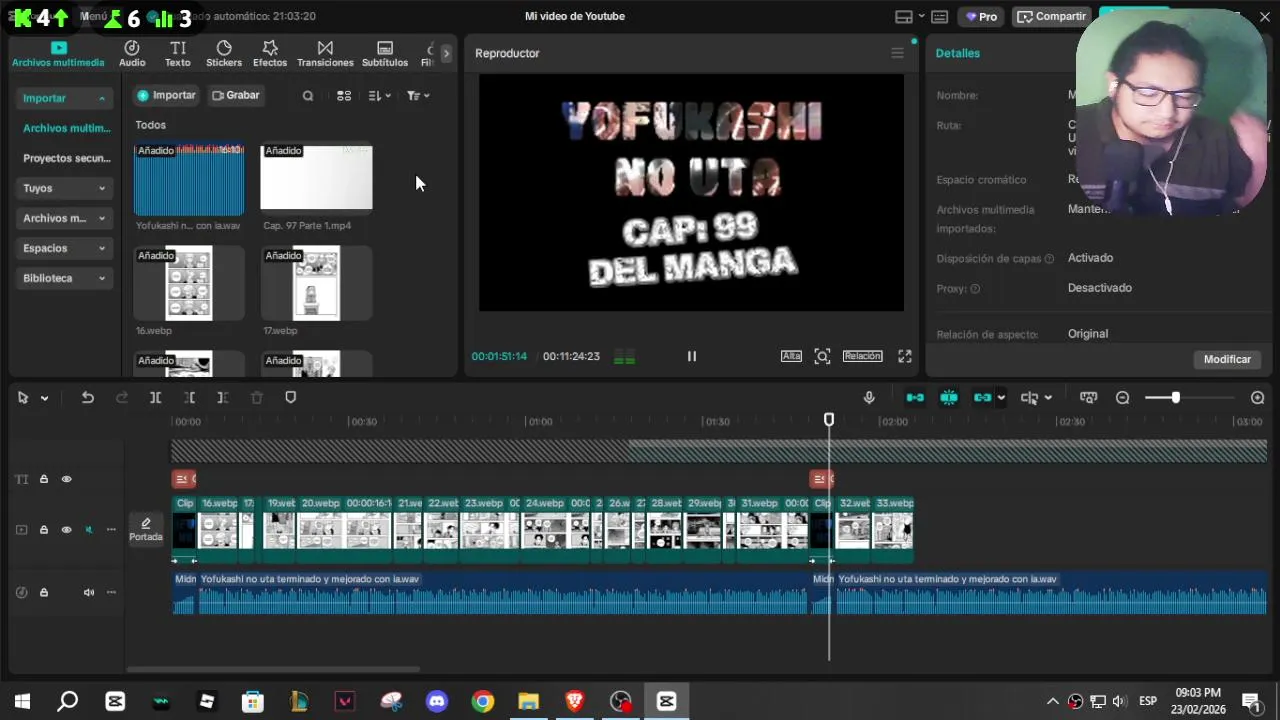Viewport: 1280px width, 720px height.
Task: Click the Modificar button in Detalles
Action: (1227, 359)
